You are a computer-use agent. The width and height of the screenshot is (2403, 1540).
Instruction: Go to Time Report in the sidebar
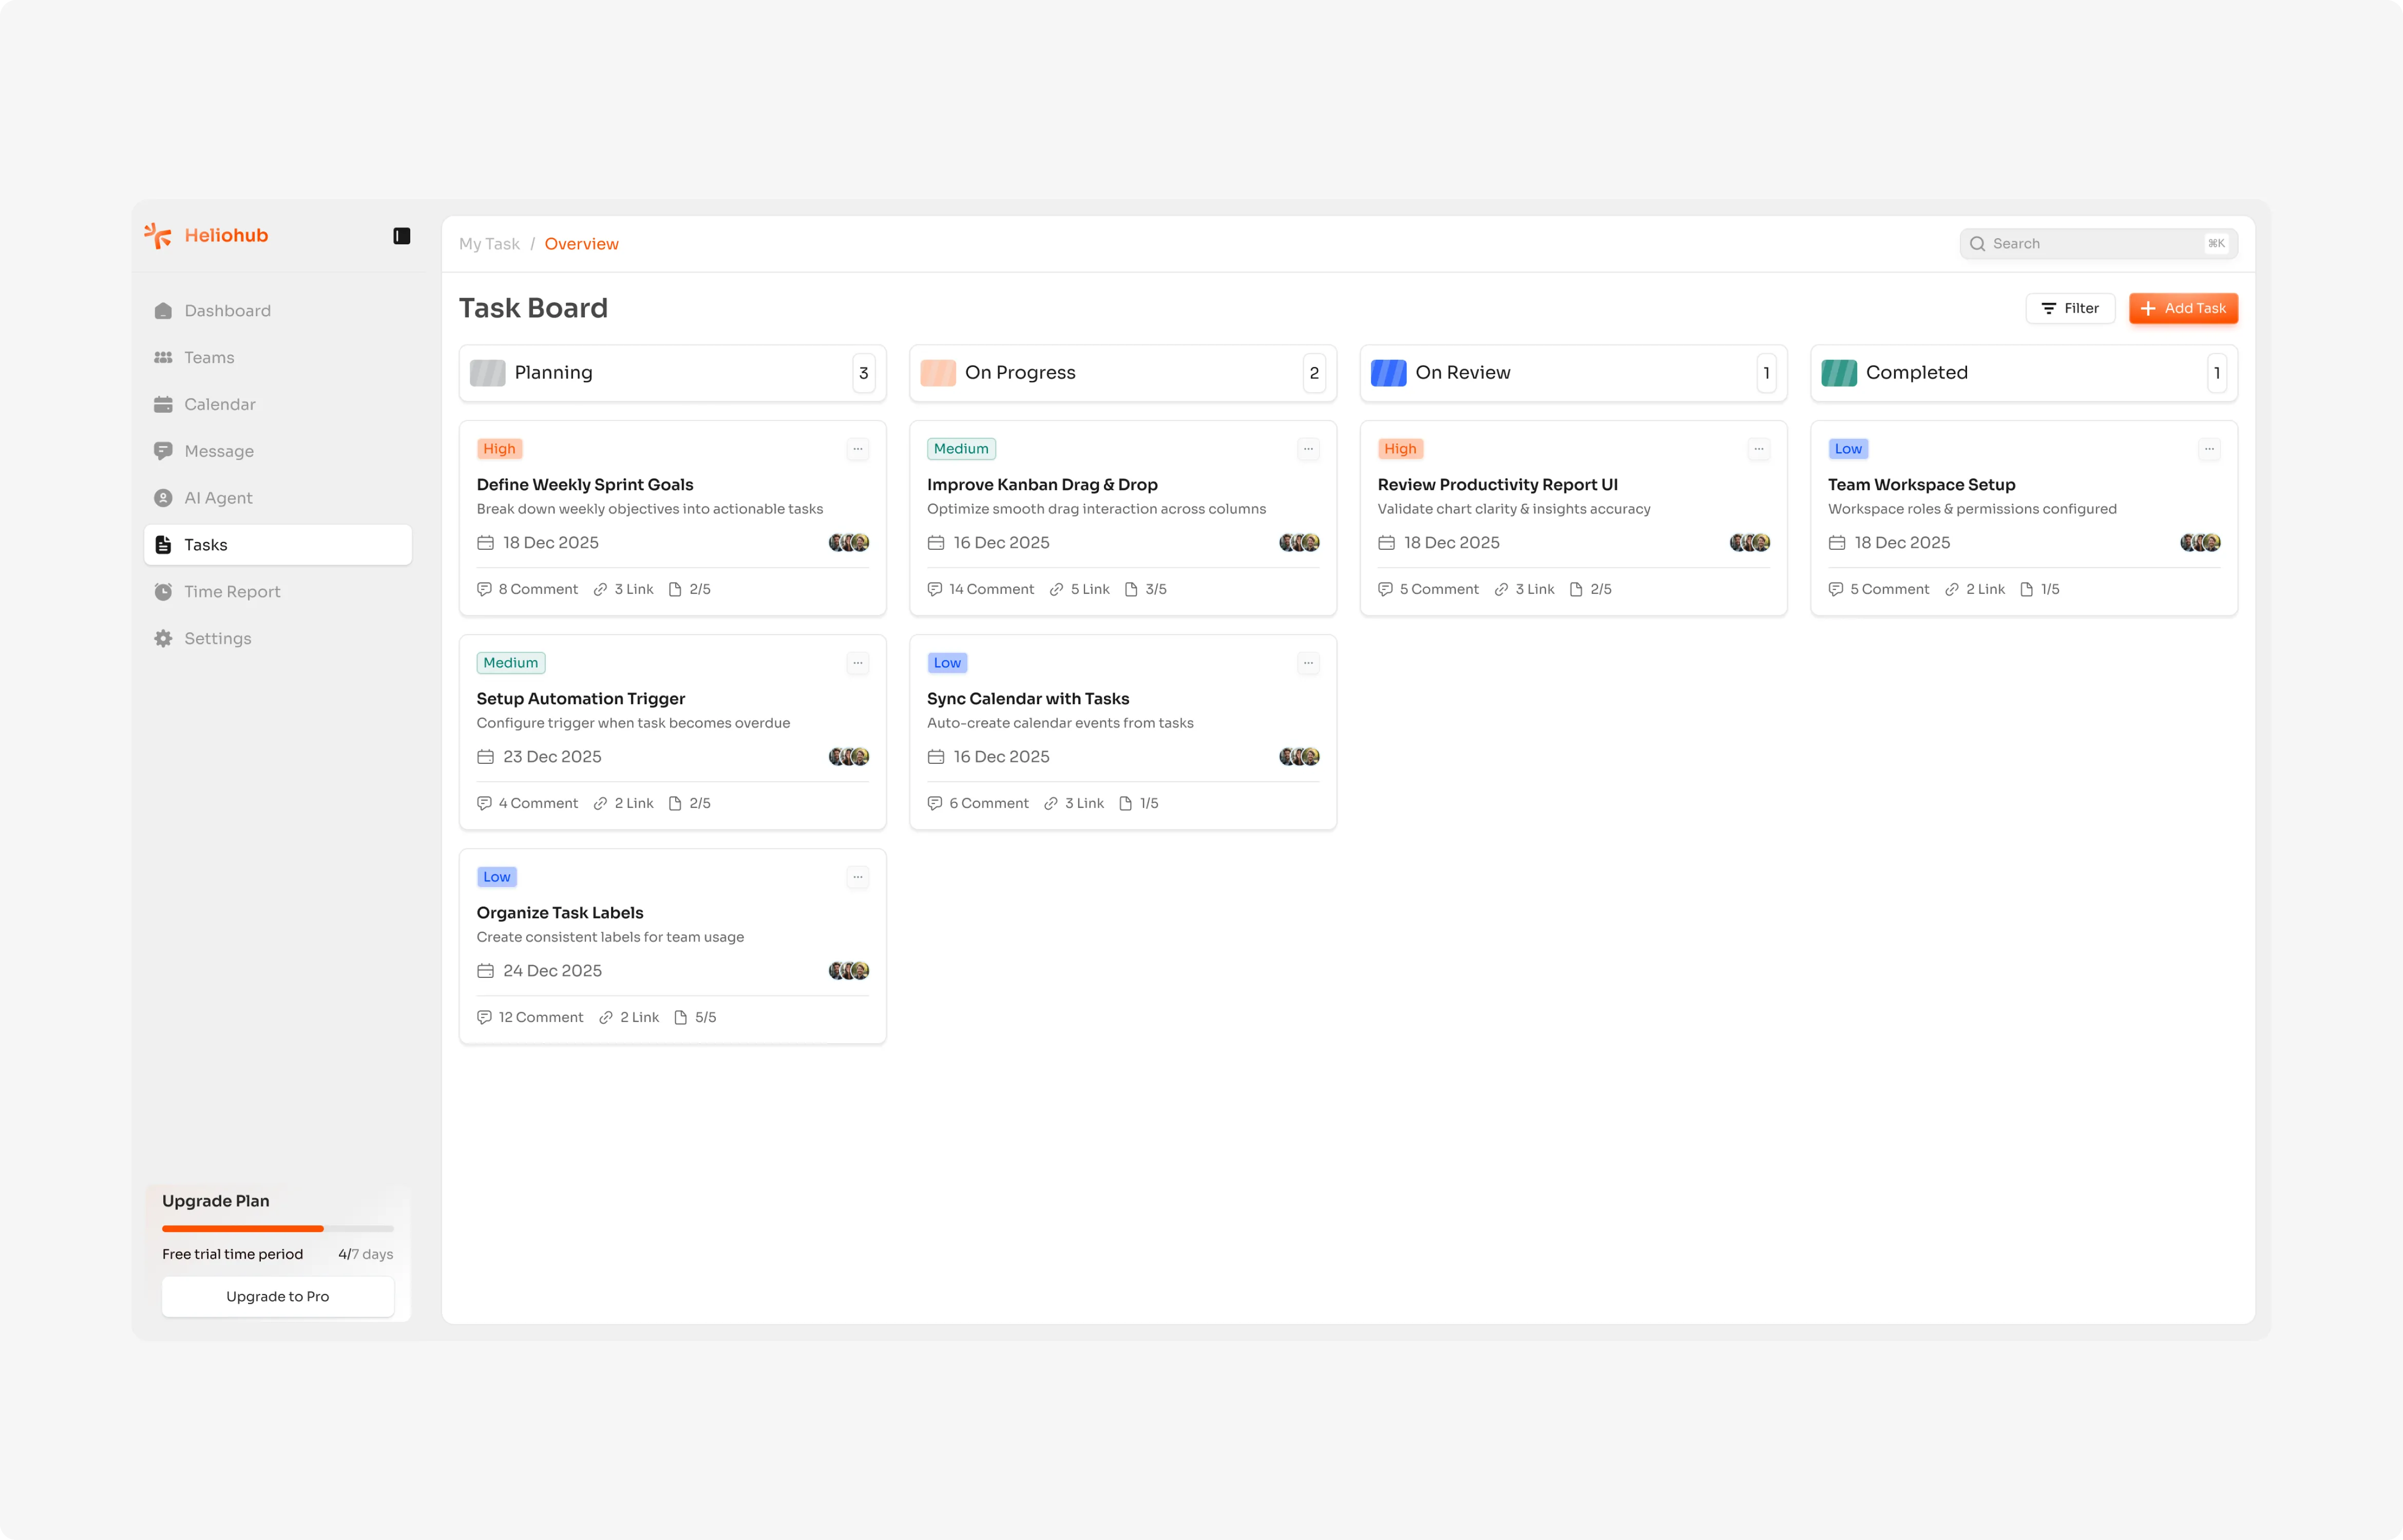click(x=232, y=592)
